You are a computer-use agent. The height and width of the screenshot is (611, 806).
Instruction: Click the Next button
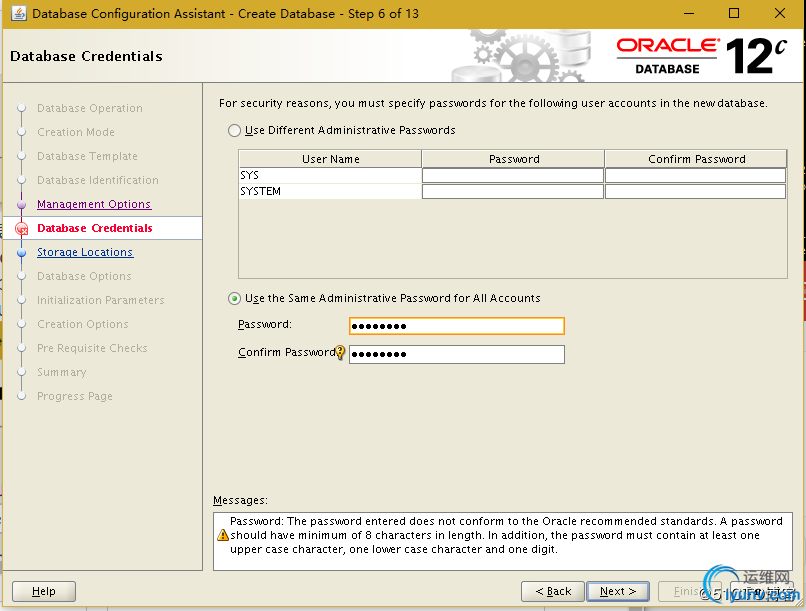(x=618, y=591)
